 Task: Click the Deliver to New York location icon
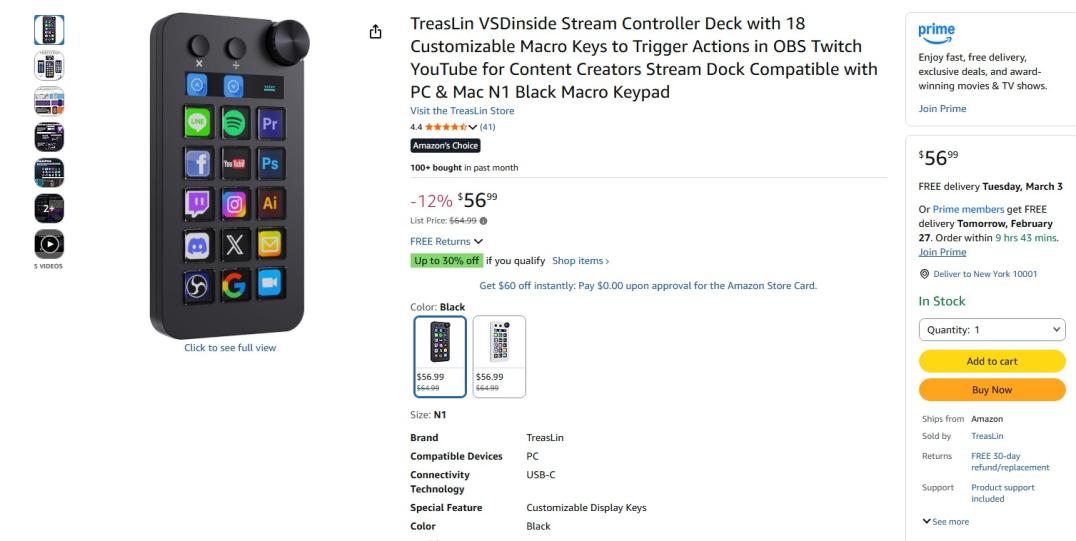pyautogui.click(x=924, y=274)
